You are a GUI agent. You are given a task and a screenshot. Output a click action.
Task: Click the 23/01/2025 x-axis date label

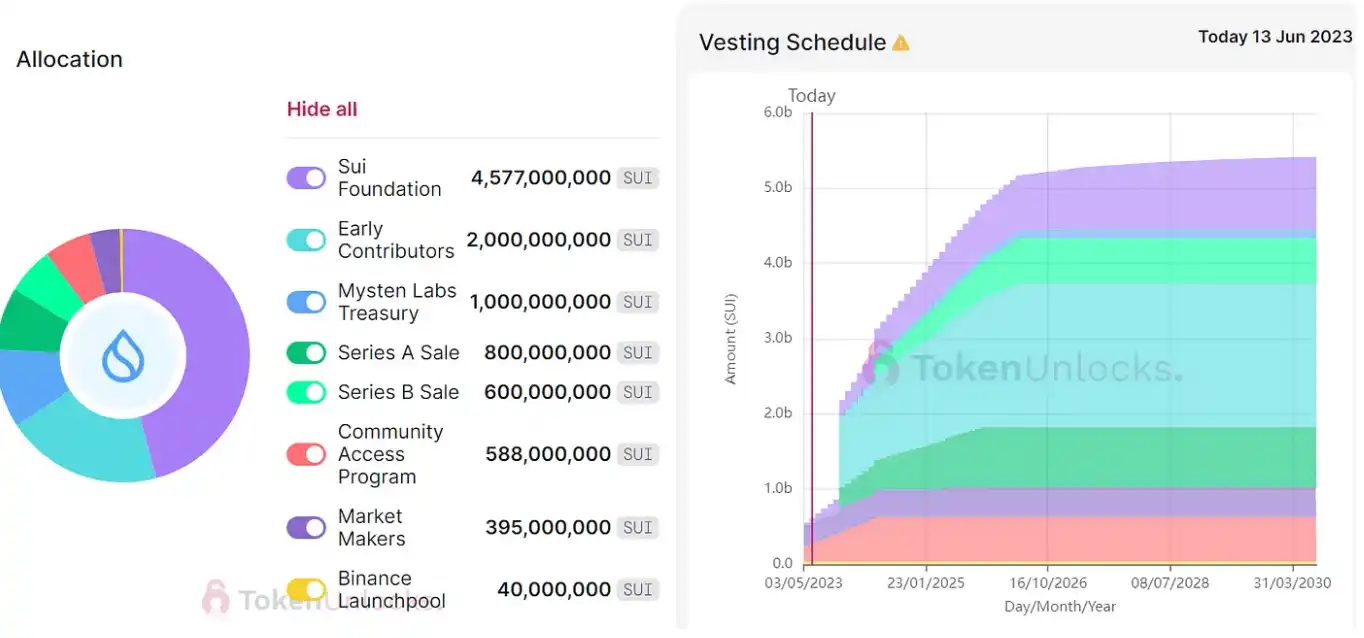[926, 583]
